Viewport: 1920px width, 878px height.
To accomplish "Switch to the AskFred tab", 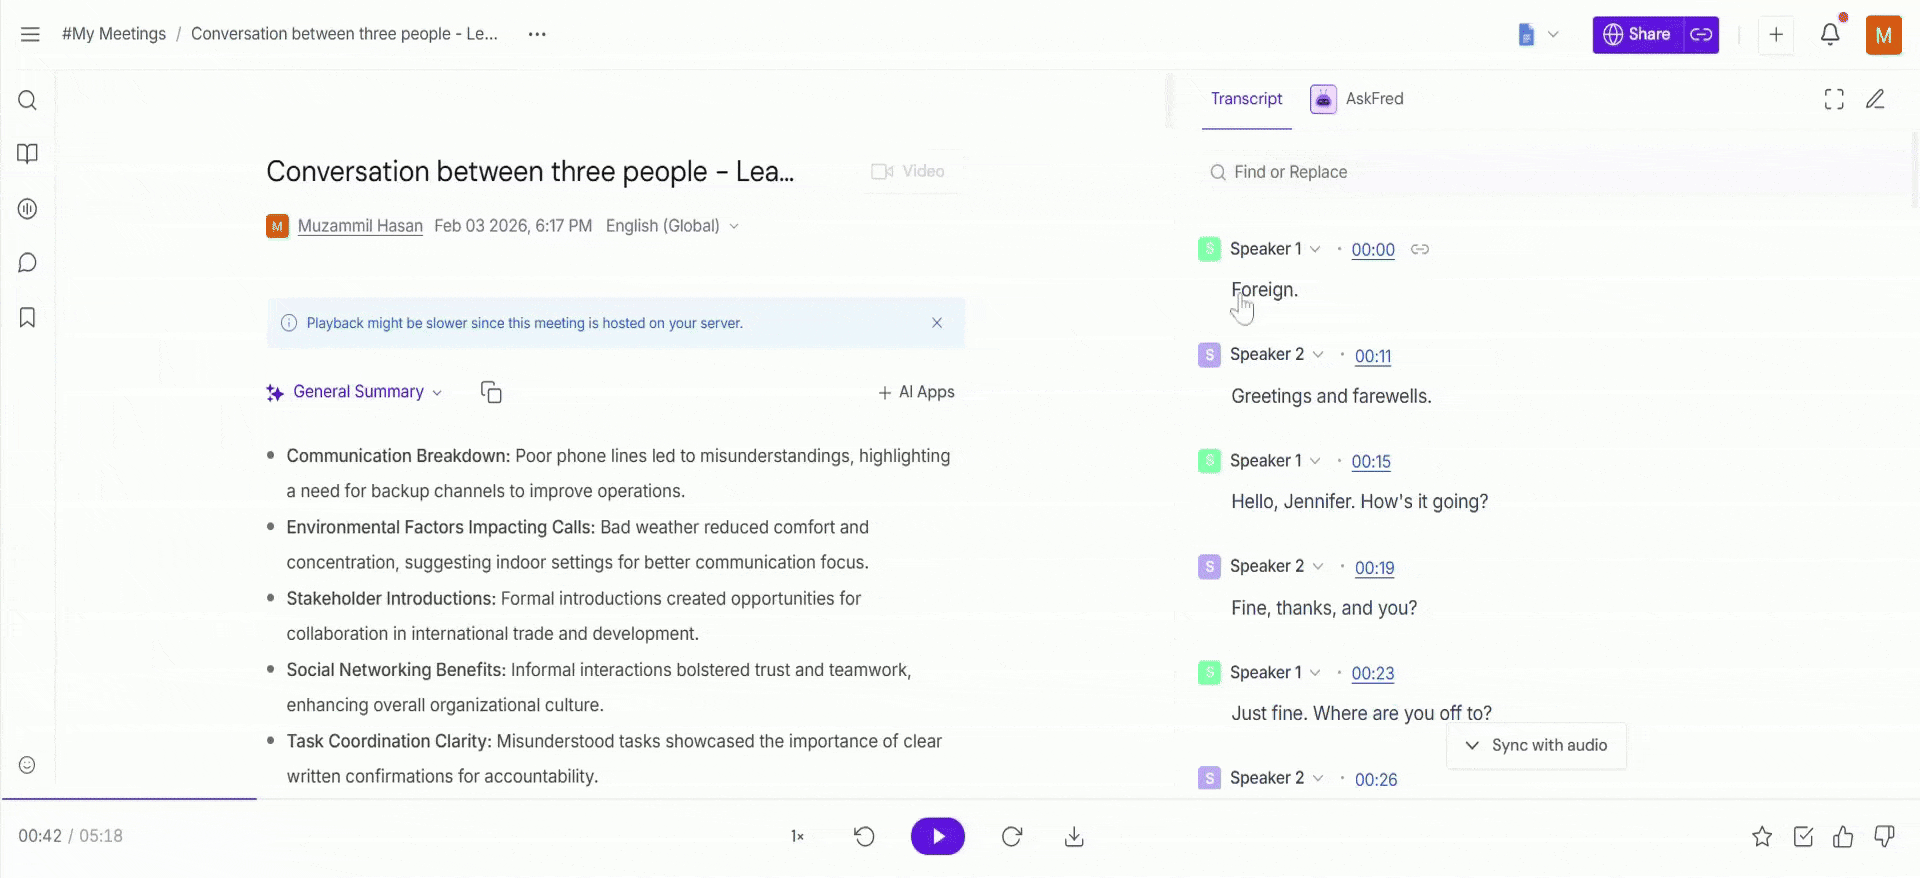I will [x=1357, y=99].
